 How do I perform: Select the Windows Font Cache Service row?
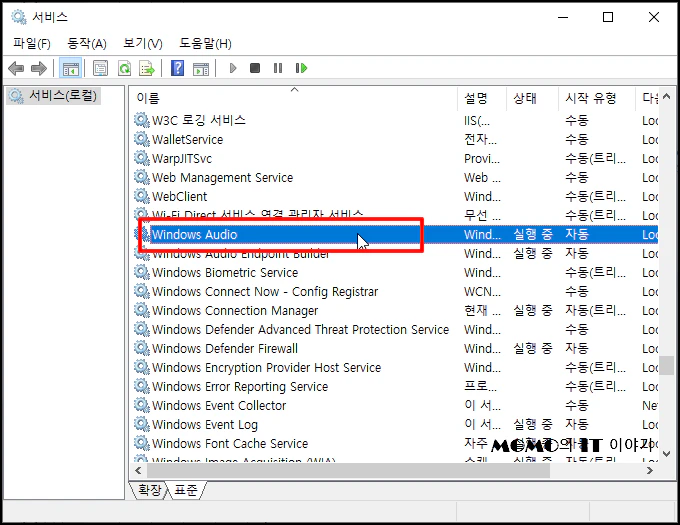(395, 443)
